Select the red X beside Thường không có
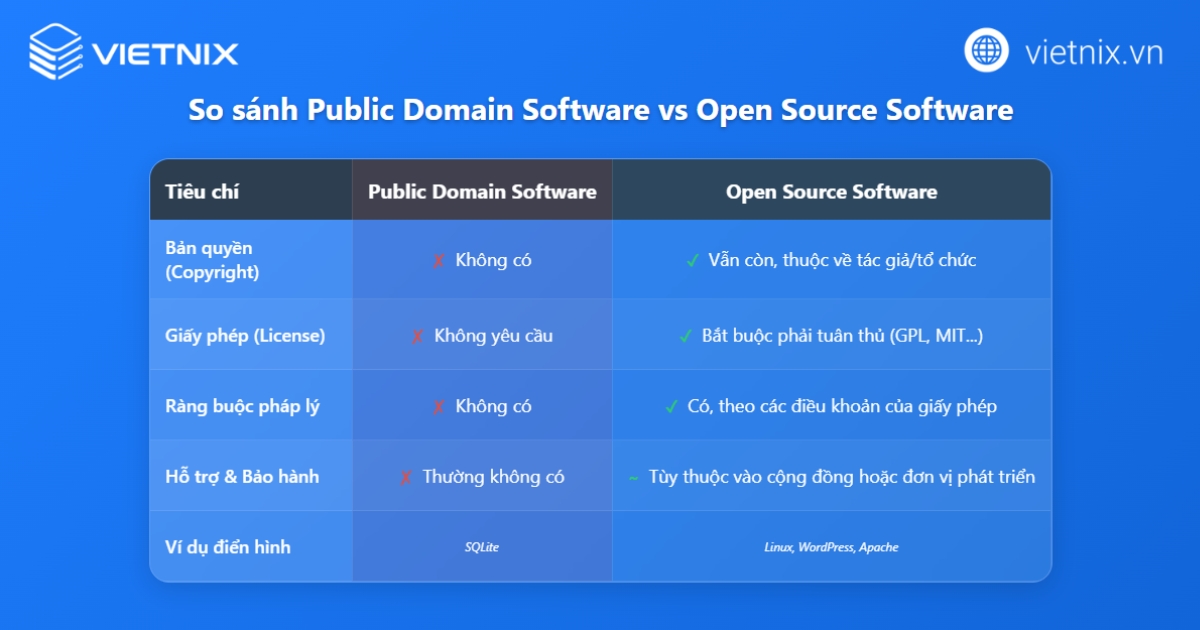 pos(405,478)
